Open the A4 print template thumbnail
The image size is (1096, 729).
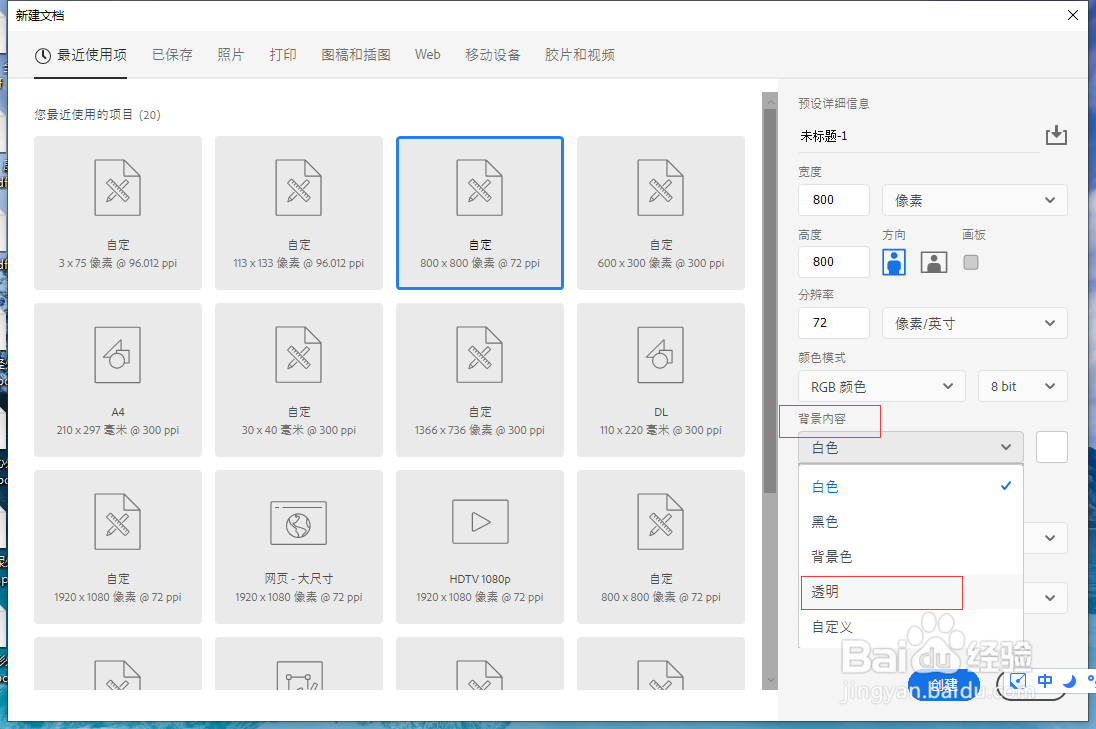point(118,379)
